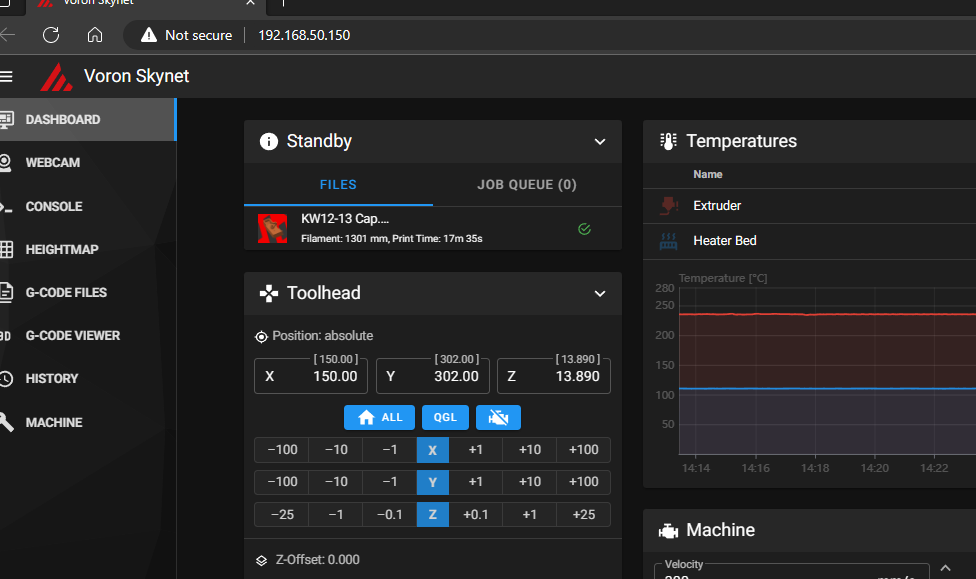
Task: Move Z axis by -25
Action: coord(282,514)
